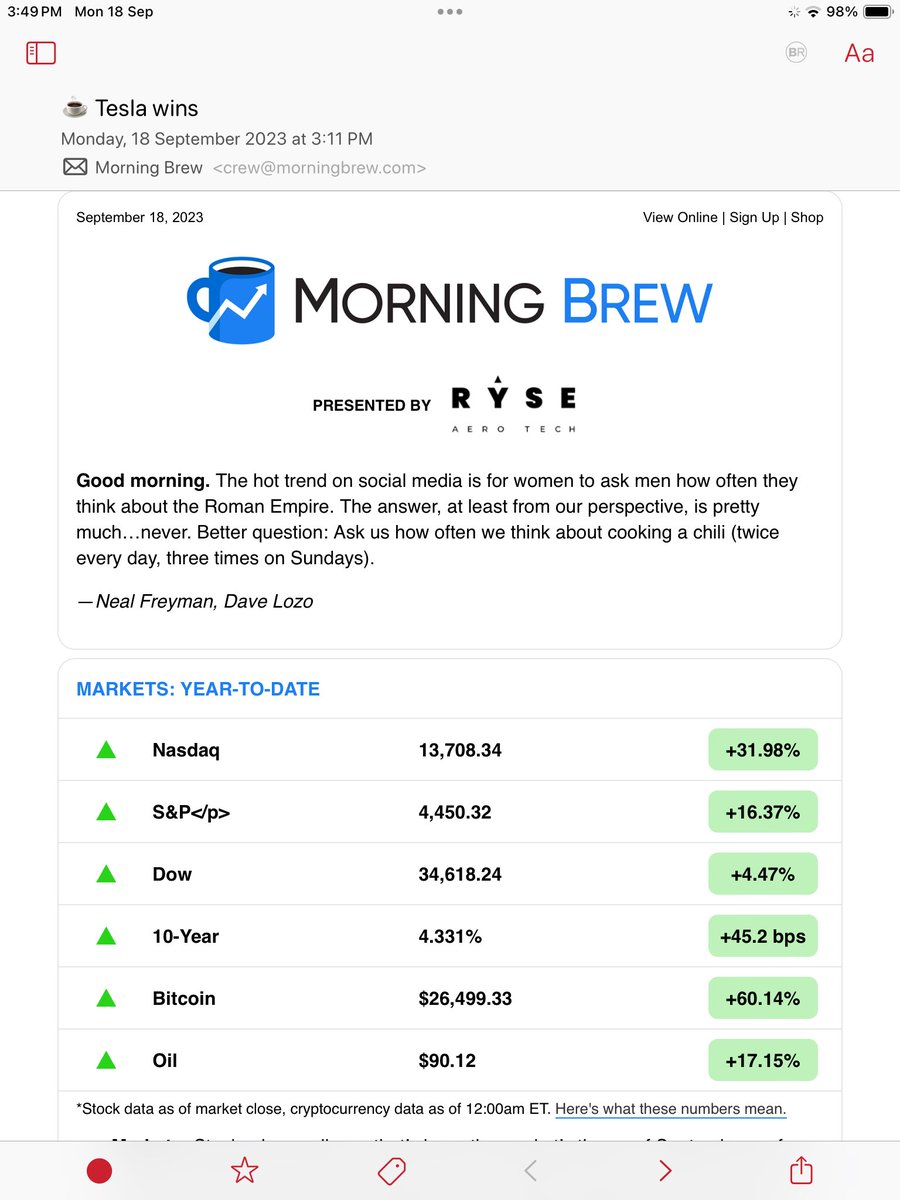The width and height of the screenshot is (900, 1200).
Task: Tap the Nasdaq +31.98% badge
Action: 763,750
